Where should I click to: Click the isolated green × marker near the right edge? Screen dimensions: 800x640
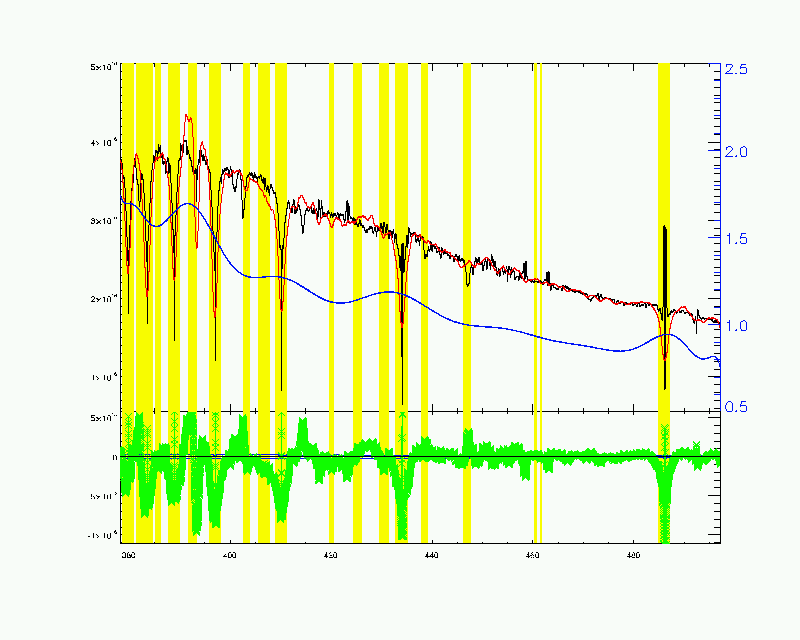click(696, 445)
